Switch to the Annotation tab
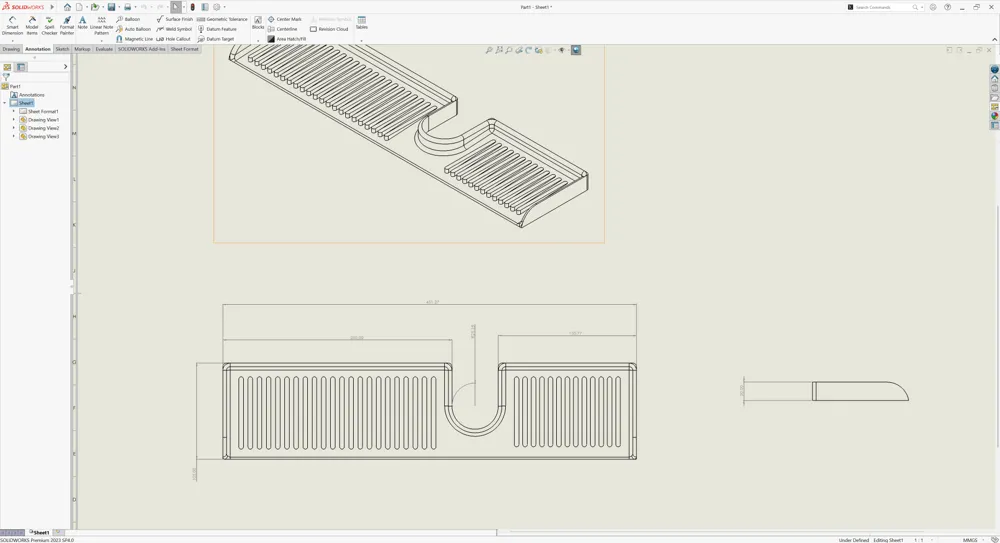The image size is (1000, 543). 38,49
